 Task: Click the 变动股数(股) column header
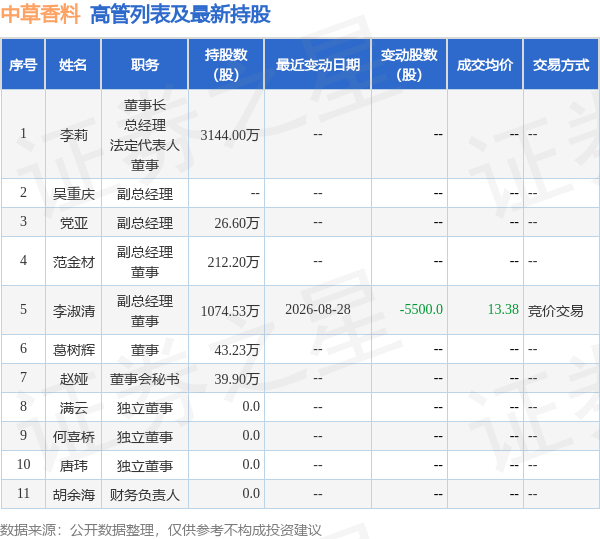click(409, 65)
